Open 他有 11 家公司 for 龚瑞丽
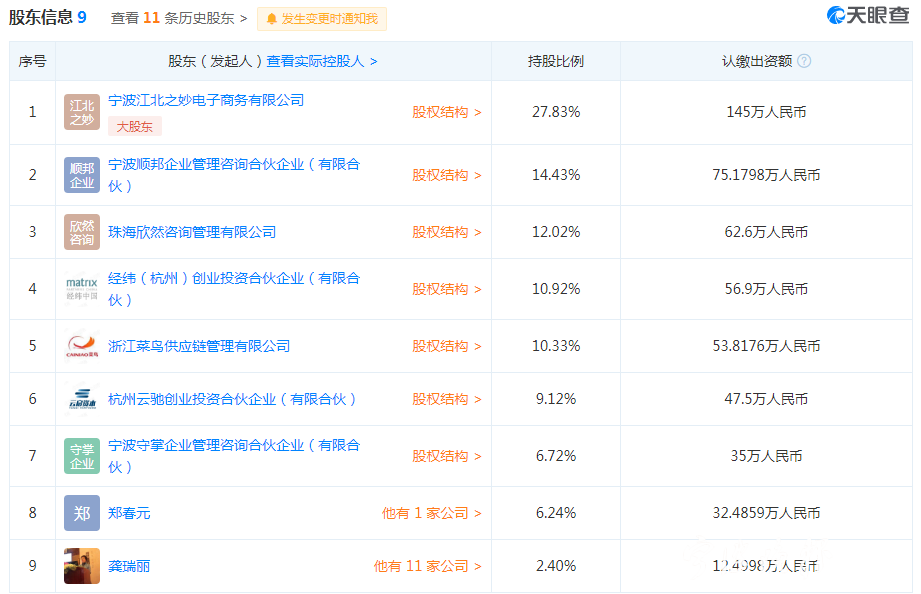The width and height of the screenshot is (921, 594). click(428, 566)
